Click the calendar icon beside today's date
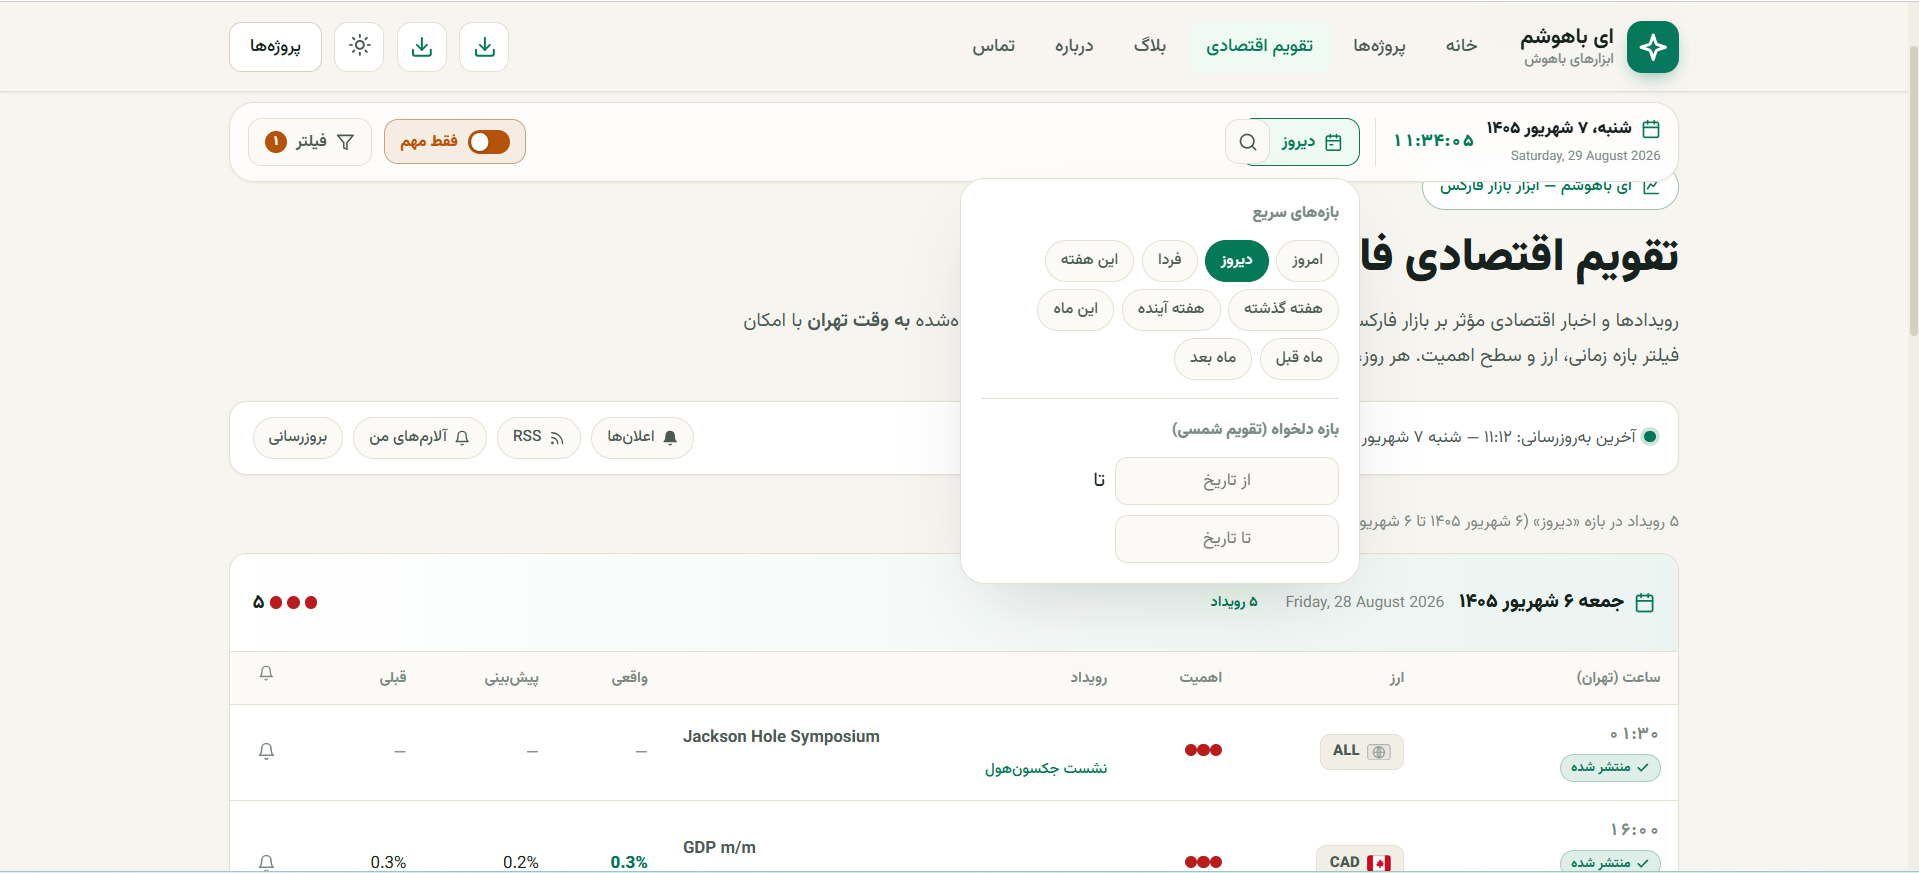 (x=1651, y=129)
